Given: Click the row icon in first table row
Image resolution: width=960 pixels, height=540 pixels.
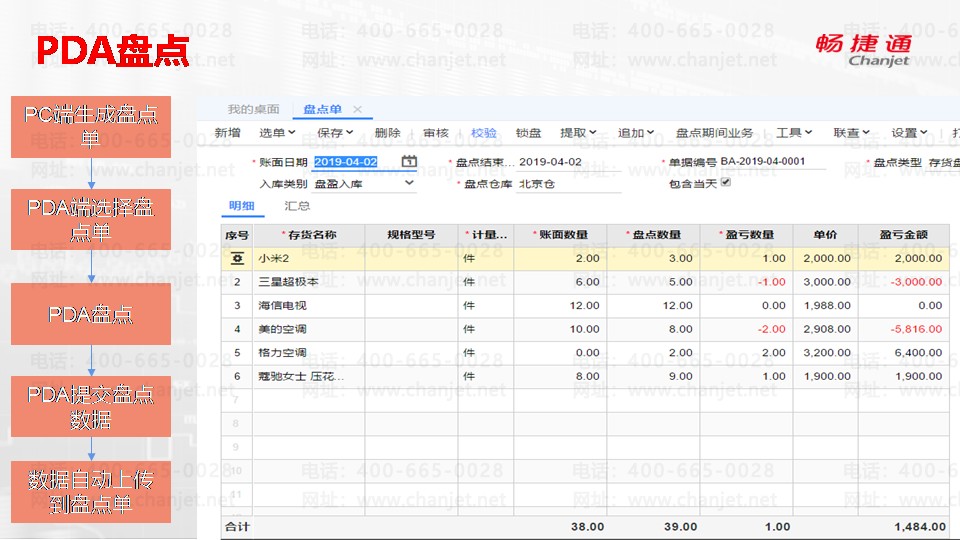Looking at the screenshot, I should [237, 258].
